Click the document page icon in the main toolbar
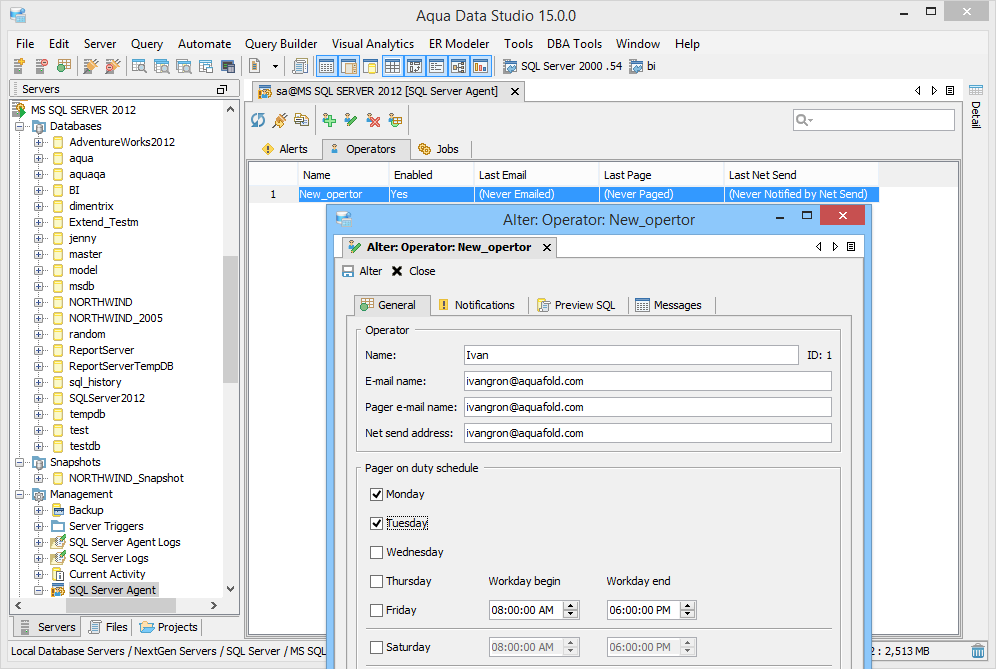Image resolution: width=996 pixels, height=669 pixels. (255, 65)
